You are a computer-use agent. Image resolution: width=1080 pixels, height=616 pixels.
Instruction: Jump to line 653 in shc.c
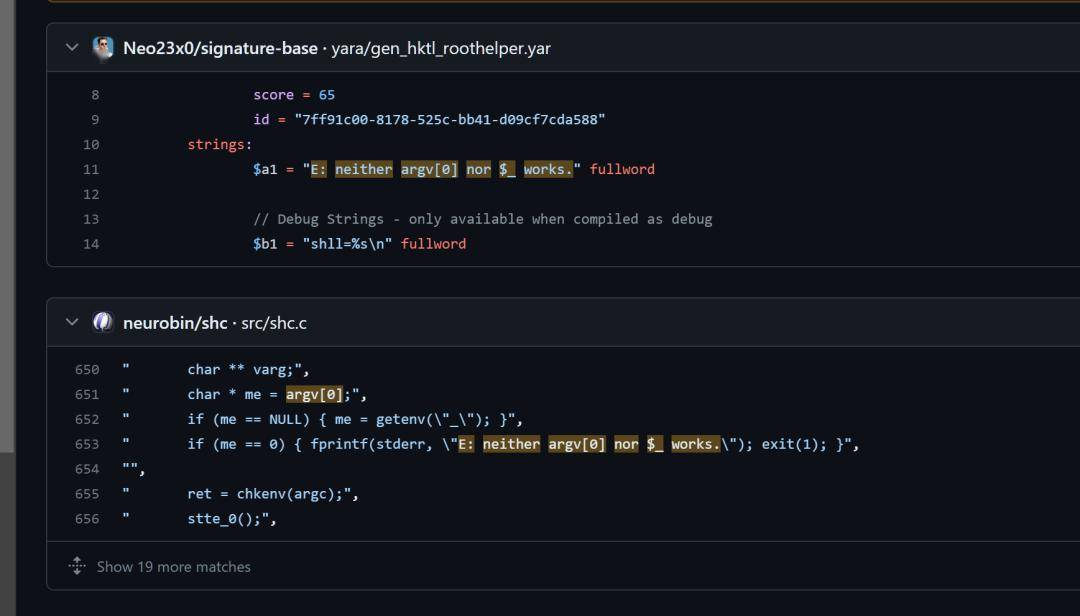click(x=87, y=444)
